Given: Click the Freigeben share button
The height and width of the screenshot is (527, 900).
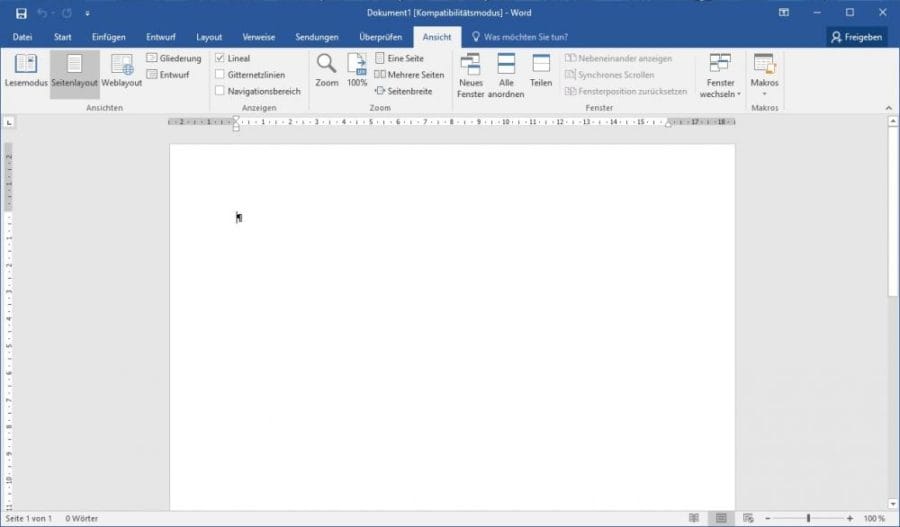Looking at the screenshot, I should pos(856,37).
